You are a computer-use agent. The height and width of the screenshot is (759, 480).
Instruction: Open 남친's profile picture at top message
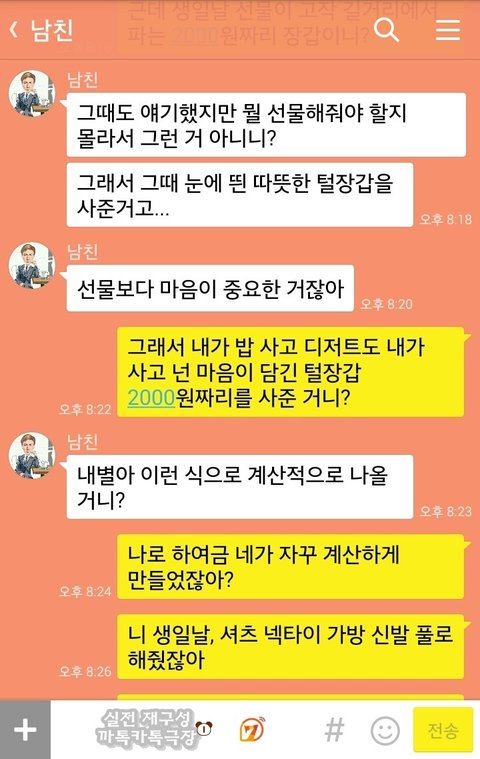pos(32,93)
